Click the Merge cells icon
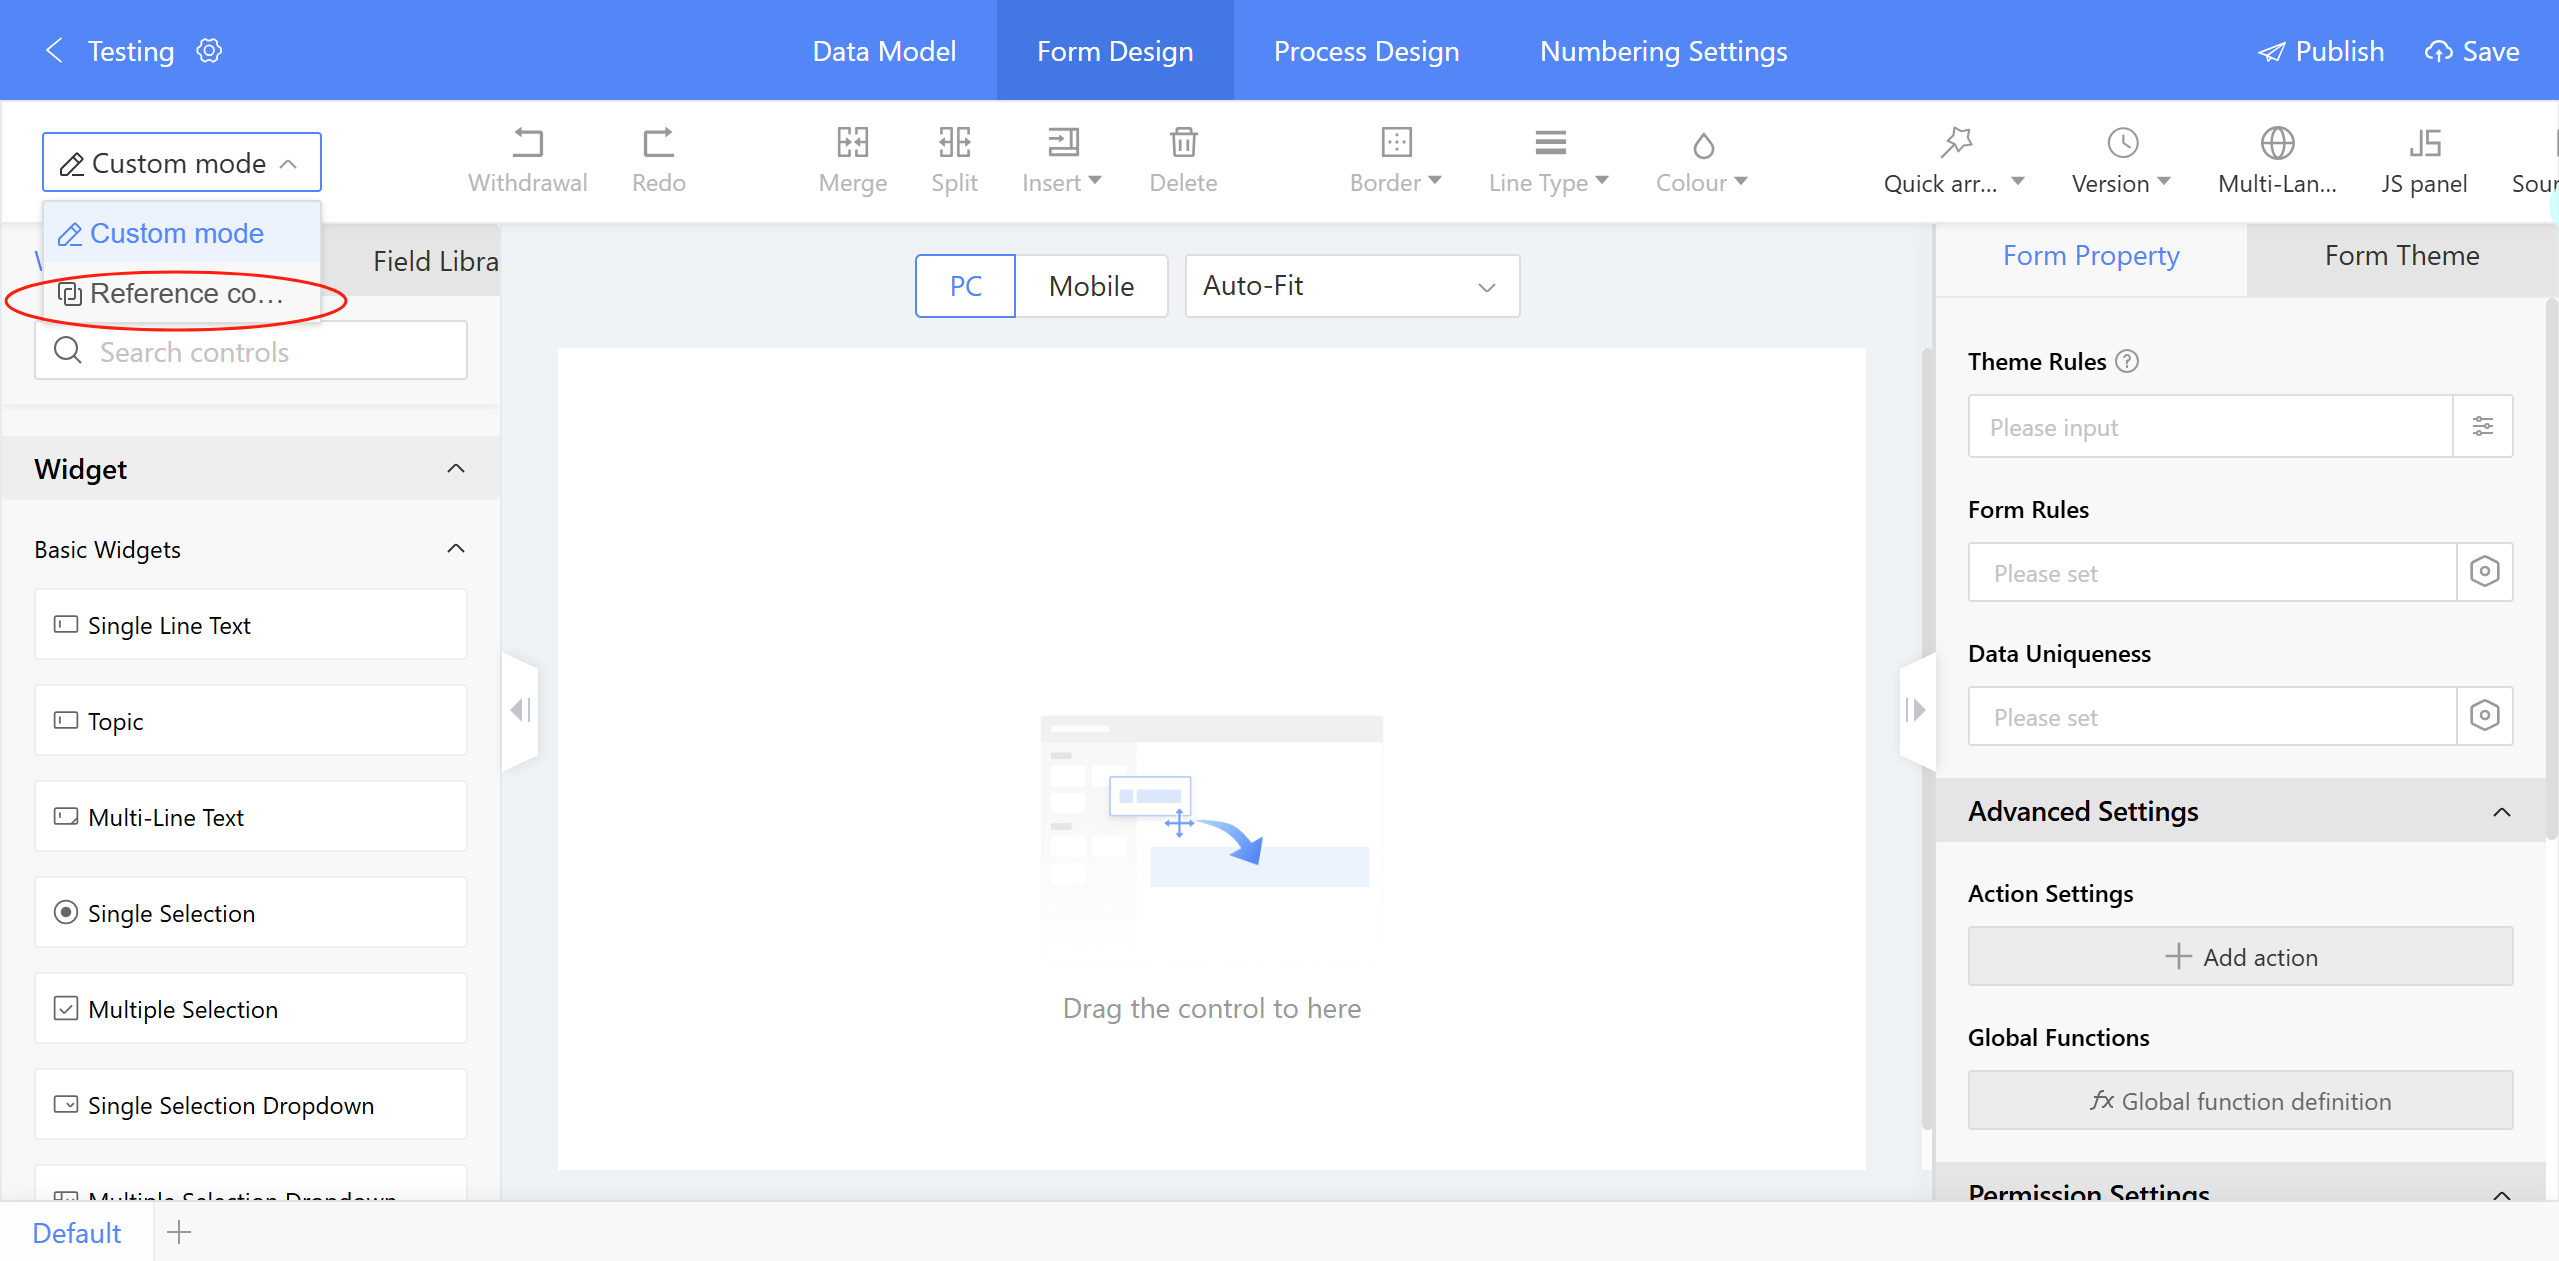The image size is (2559, 1261). (852, 143)
